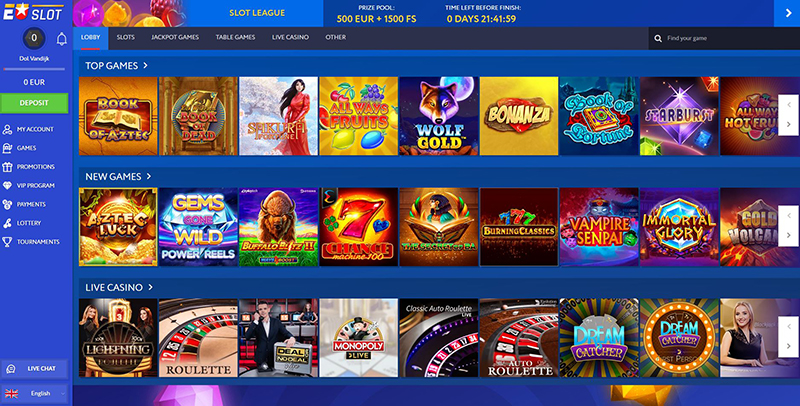Select the VIP Program diamond icon
Image resolution: width=800 pixels, height=406 pixels.
tap(7, 186)
